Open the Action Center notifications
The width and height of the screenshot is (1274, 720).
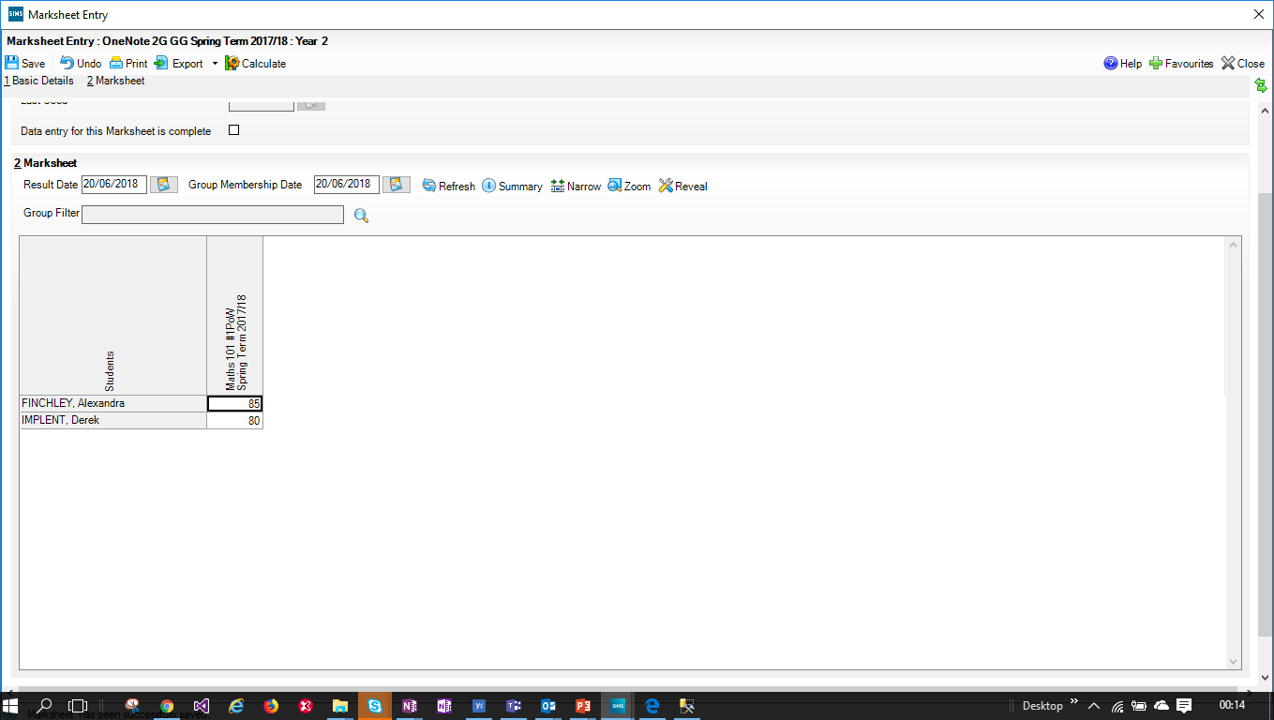tap(1184, 706)
